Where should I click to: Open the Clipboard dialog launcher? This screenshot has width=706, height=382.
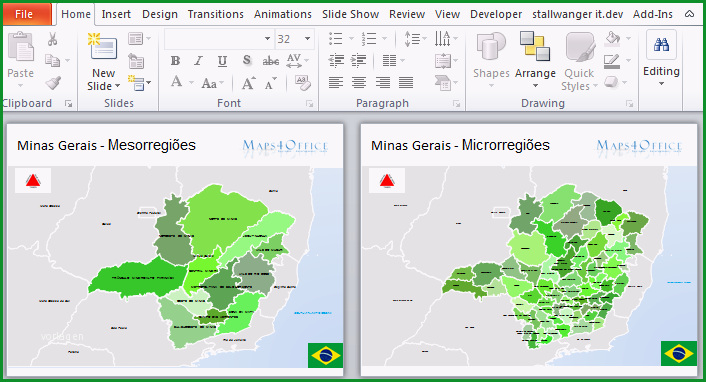click(68, 104)
